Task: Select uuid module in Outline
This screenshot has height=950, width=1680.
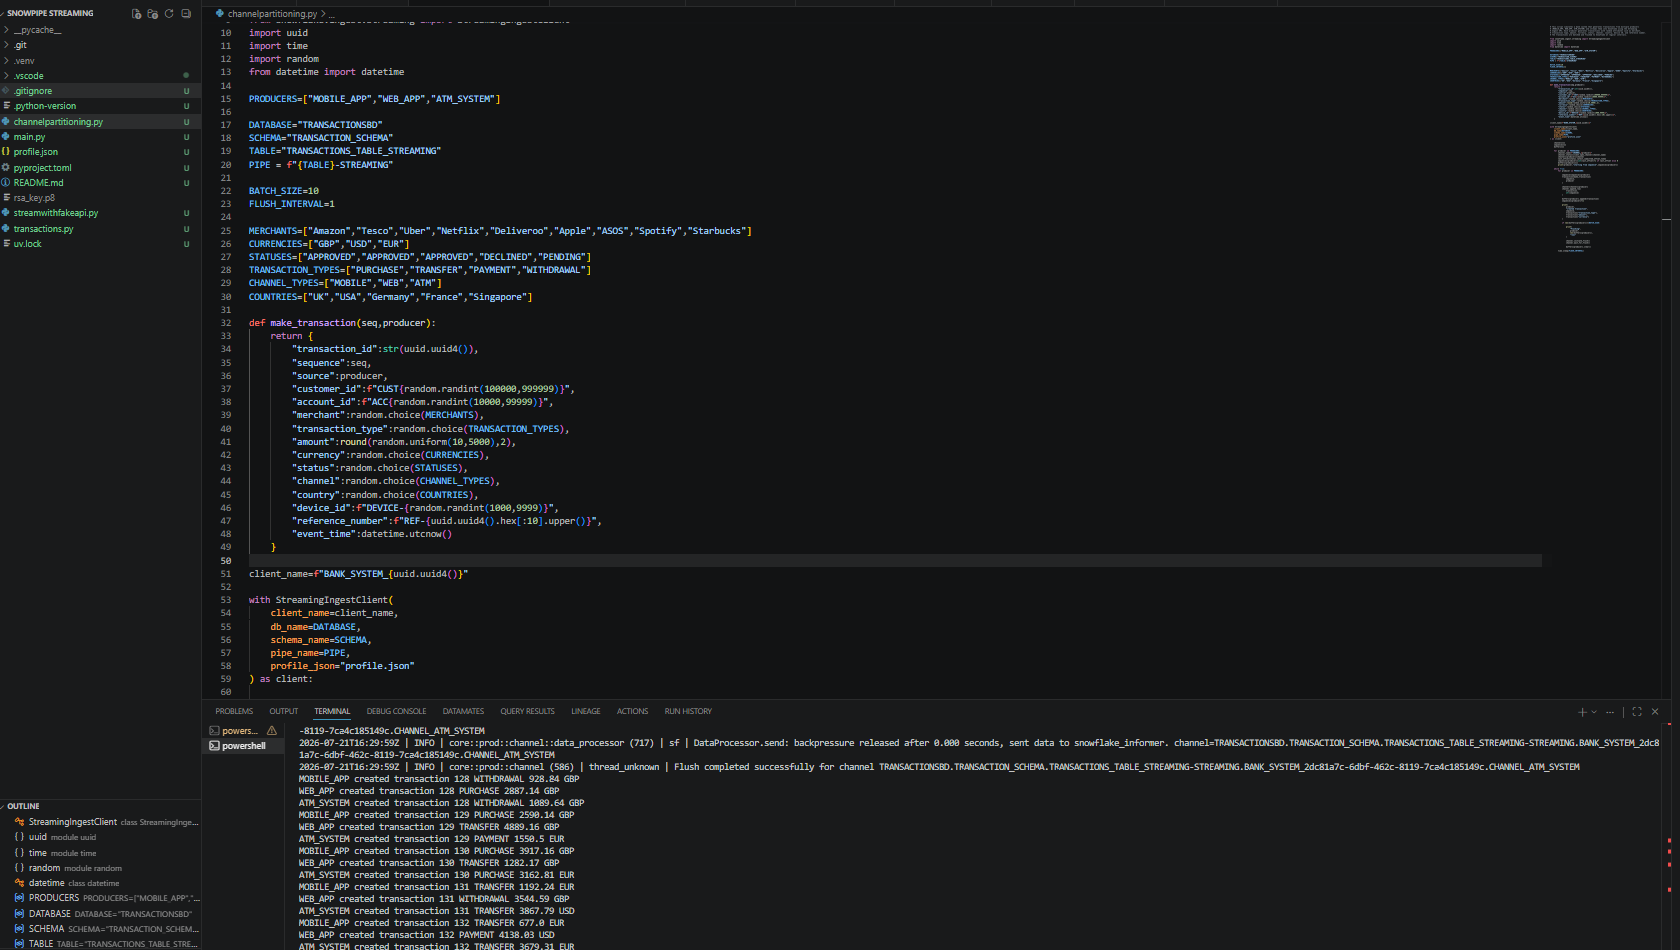Action: [100, 837]
